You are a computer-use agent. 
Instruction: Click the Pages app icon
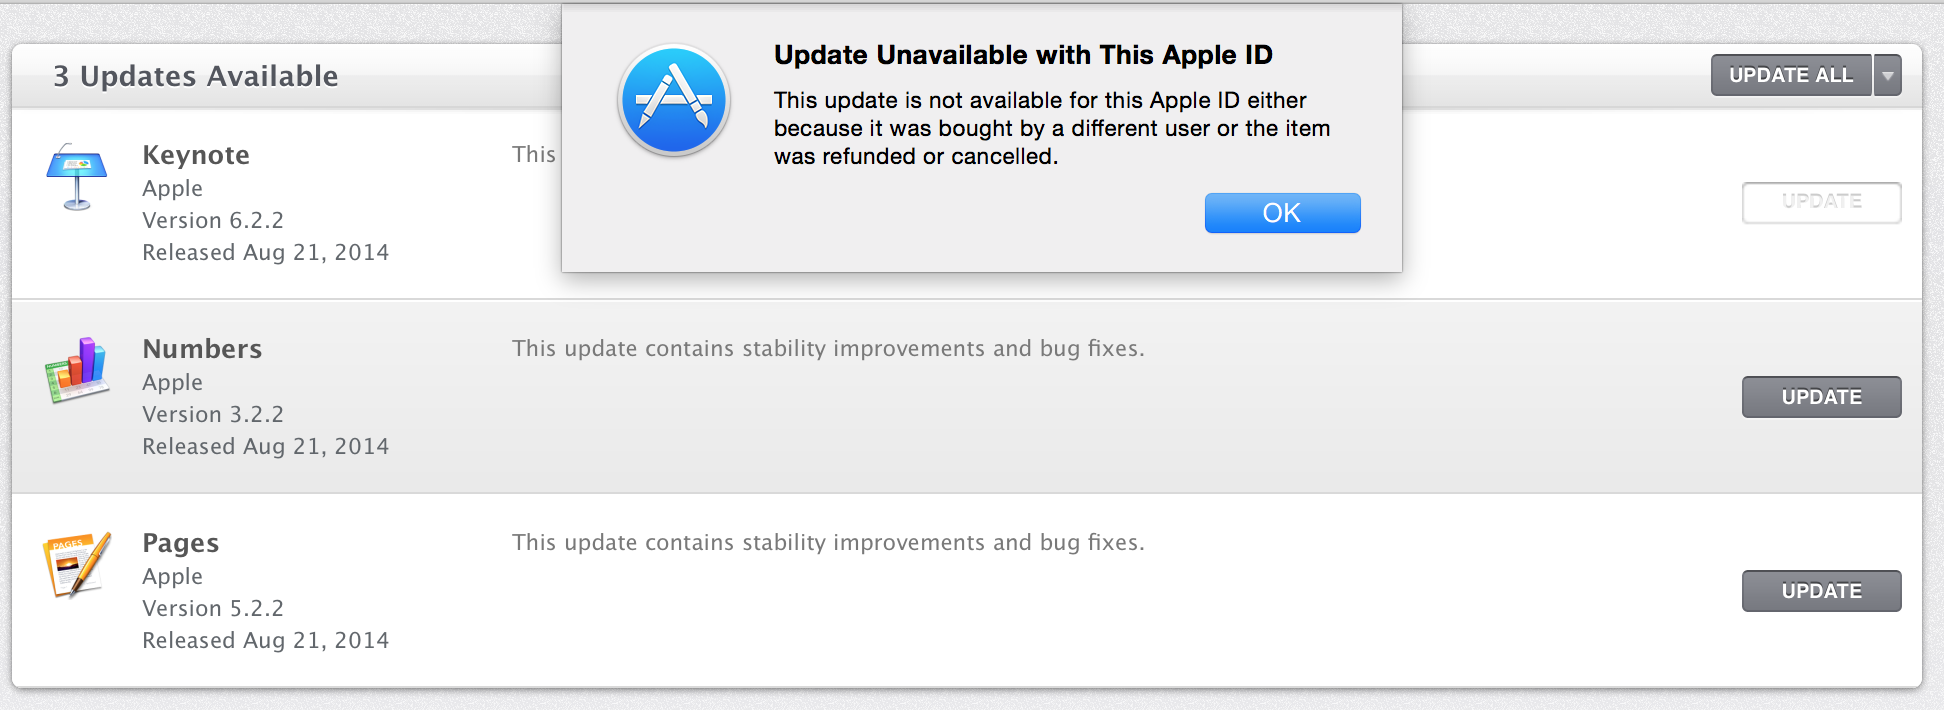point(77,564)
